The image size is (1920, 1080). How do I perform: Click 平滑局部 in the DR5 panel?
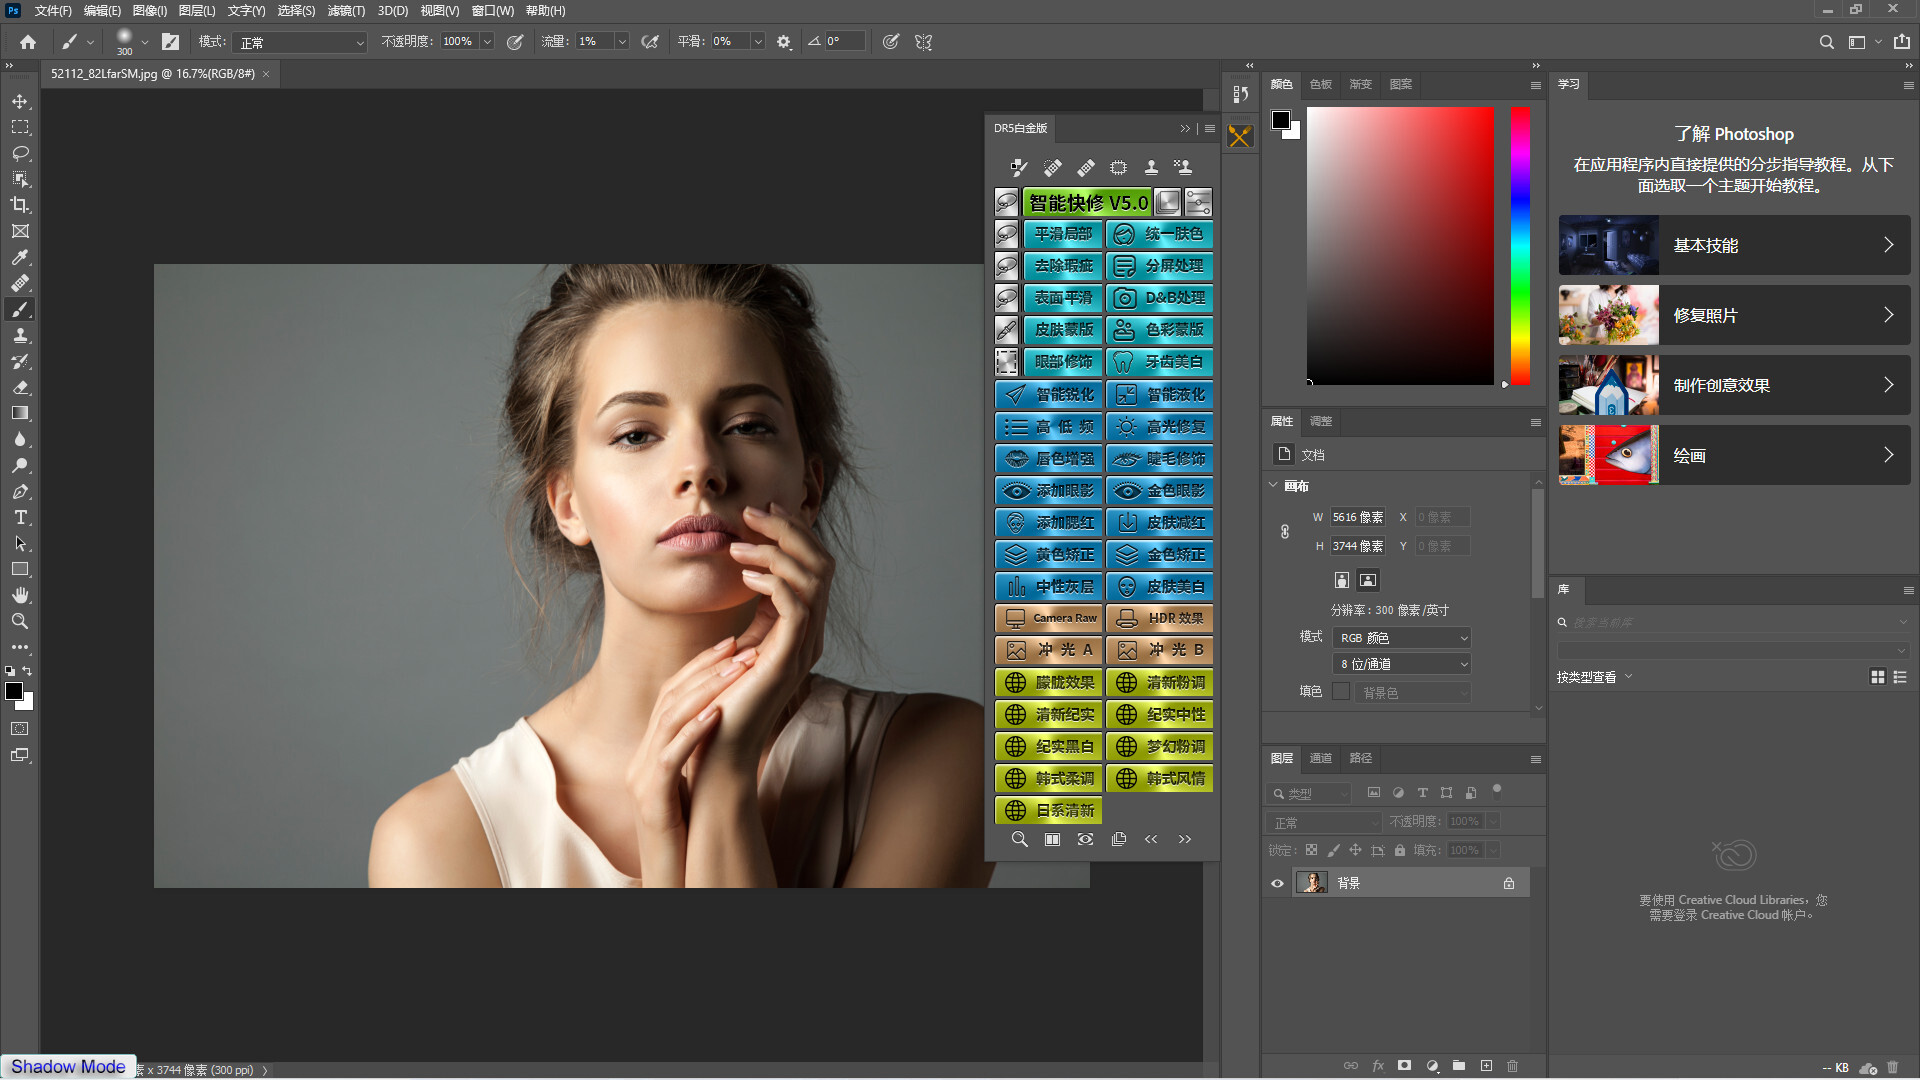pyautogui.click(x=1062, y=234)
